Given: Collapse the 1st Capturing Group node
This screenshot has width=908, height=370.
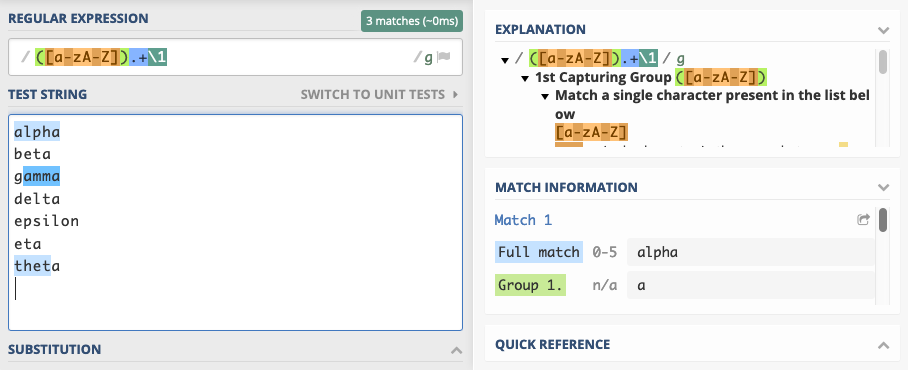Looking at the screenshot, I should pos(525,78).
